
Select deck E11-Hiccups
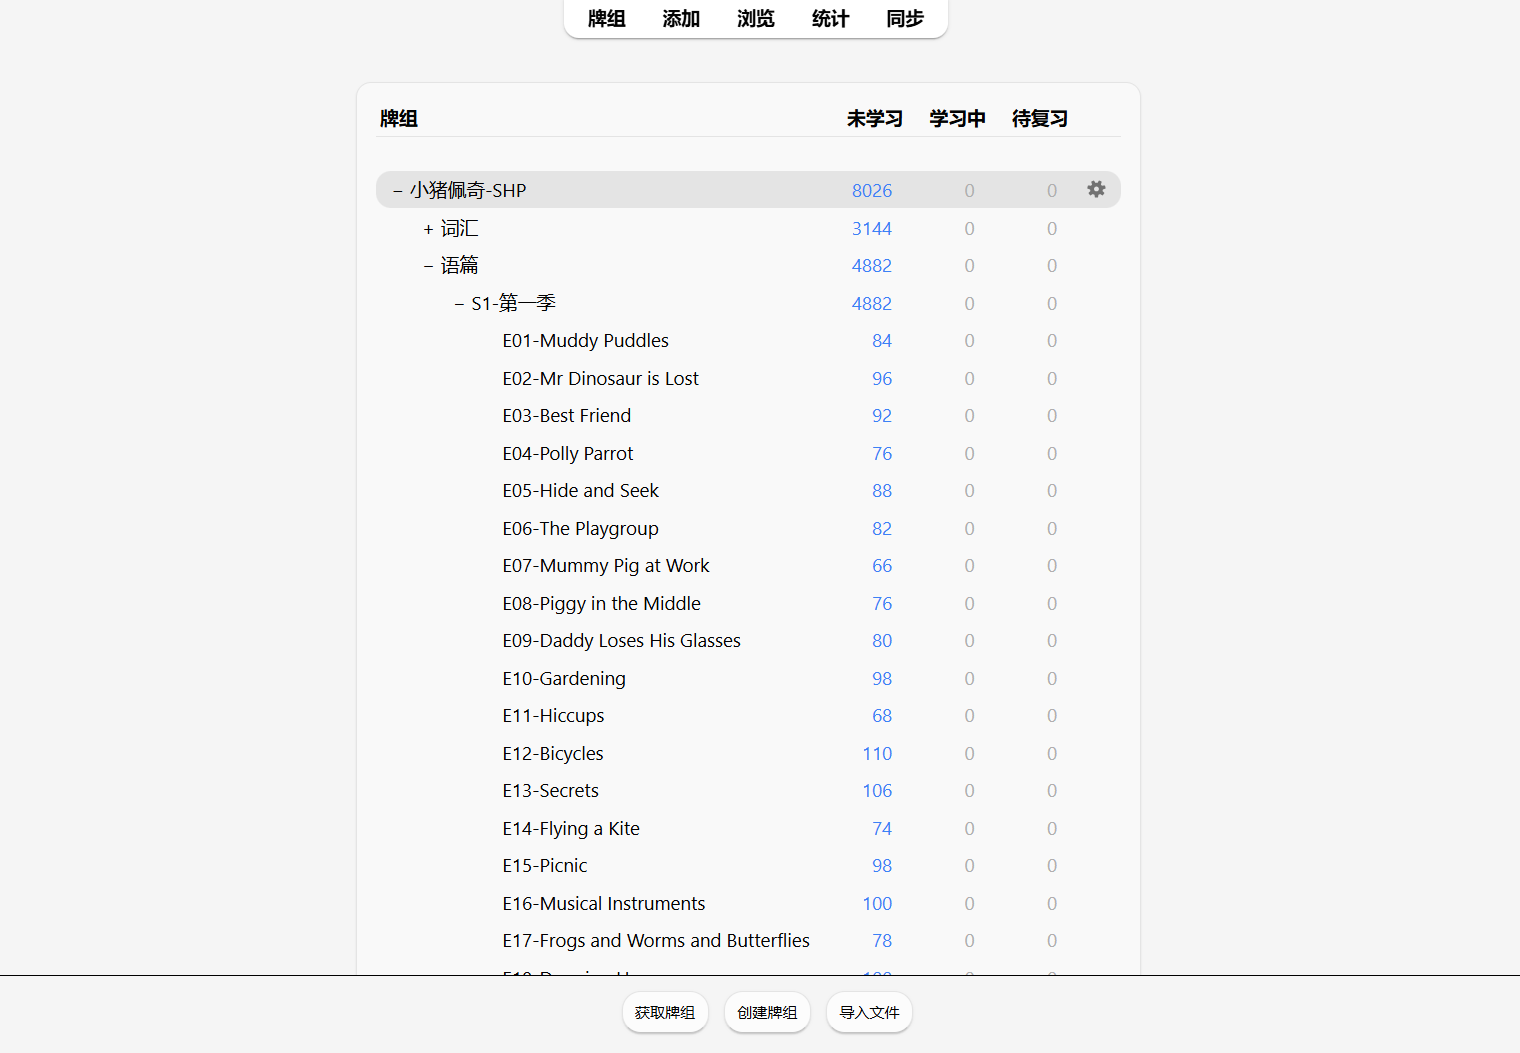(x=553, y=716)
